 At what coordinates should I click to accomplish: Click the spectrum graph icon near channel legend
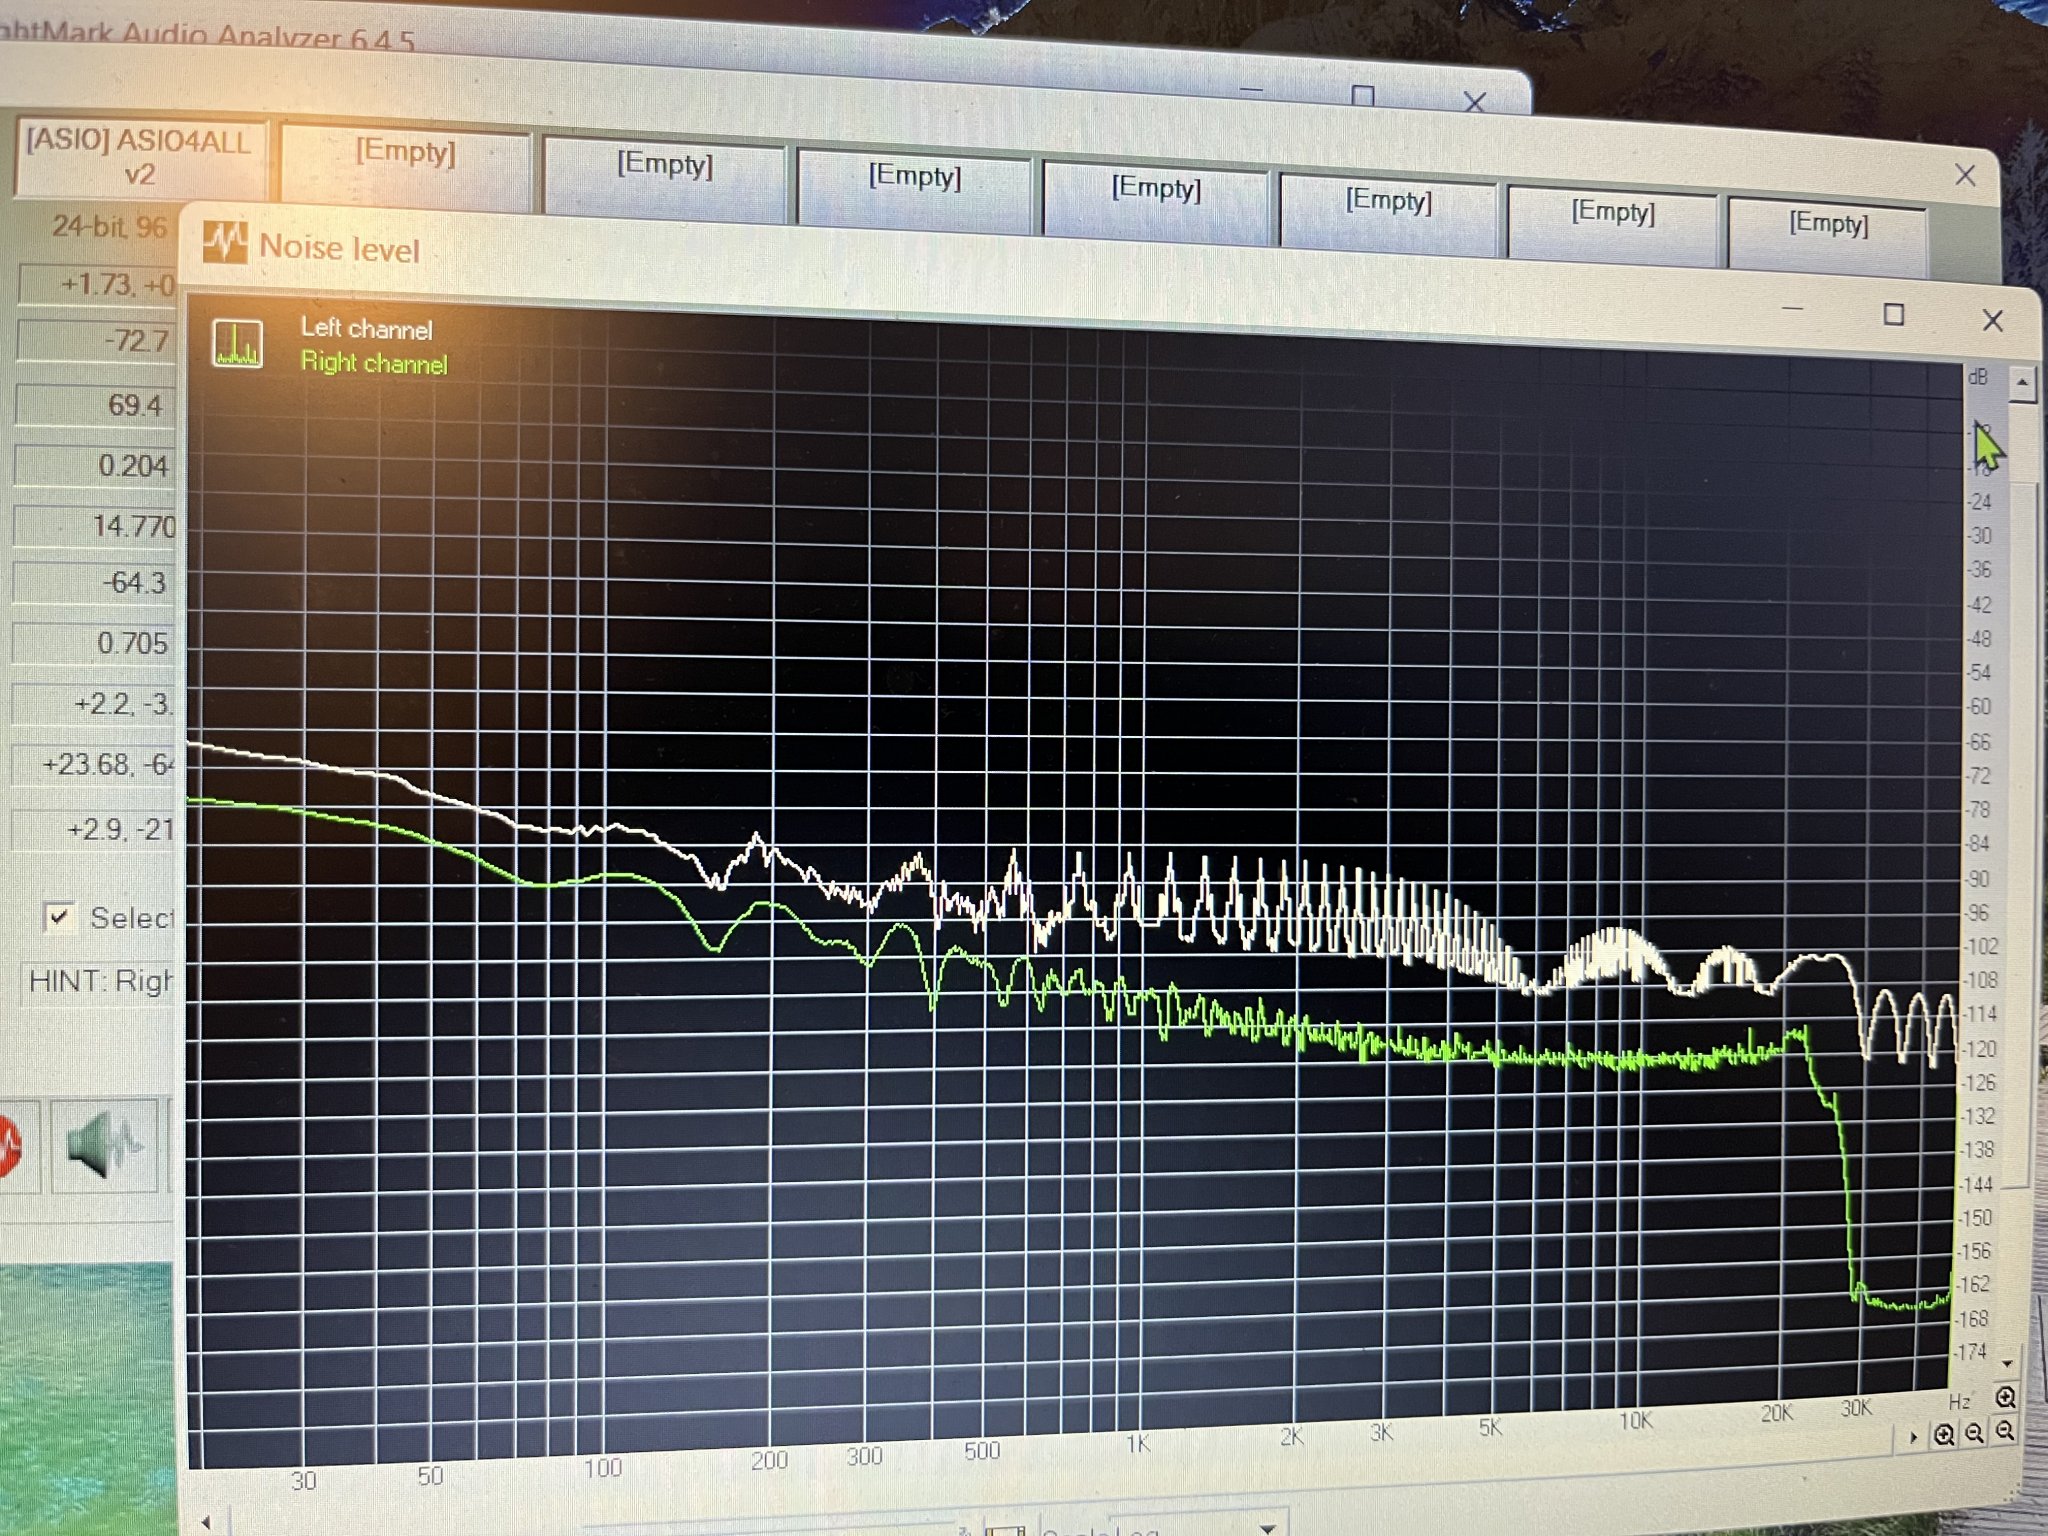[x=238, y=343]
